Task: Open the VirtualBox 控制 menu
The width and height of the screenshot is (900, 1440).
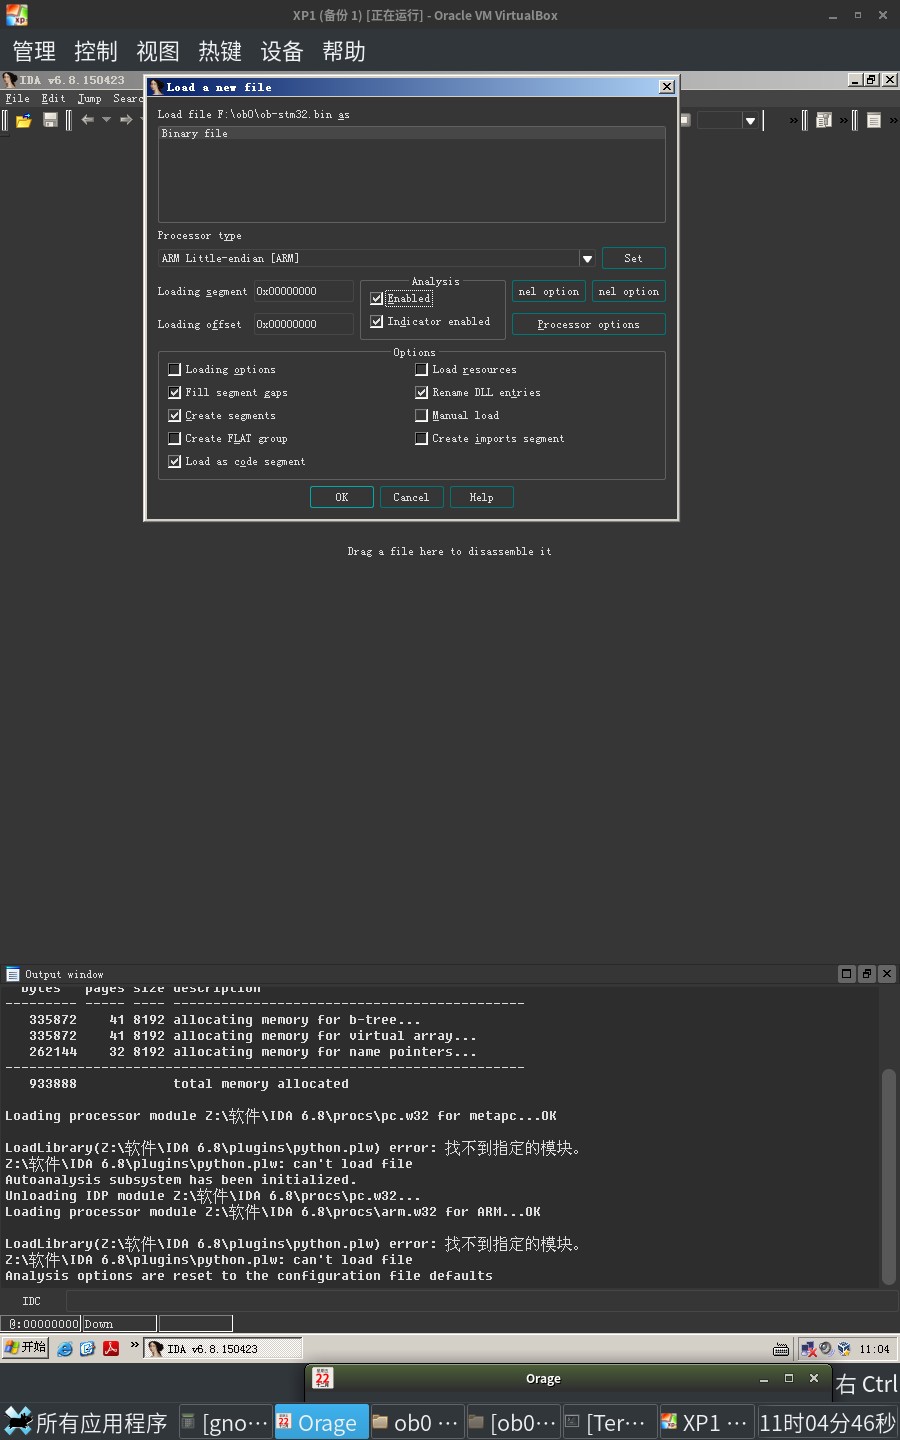Action: coord(96,51)
